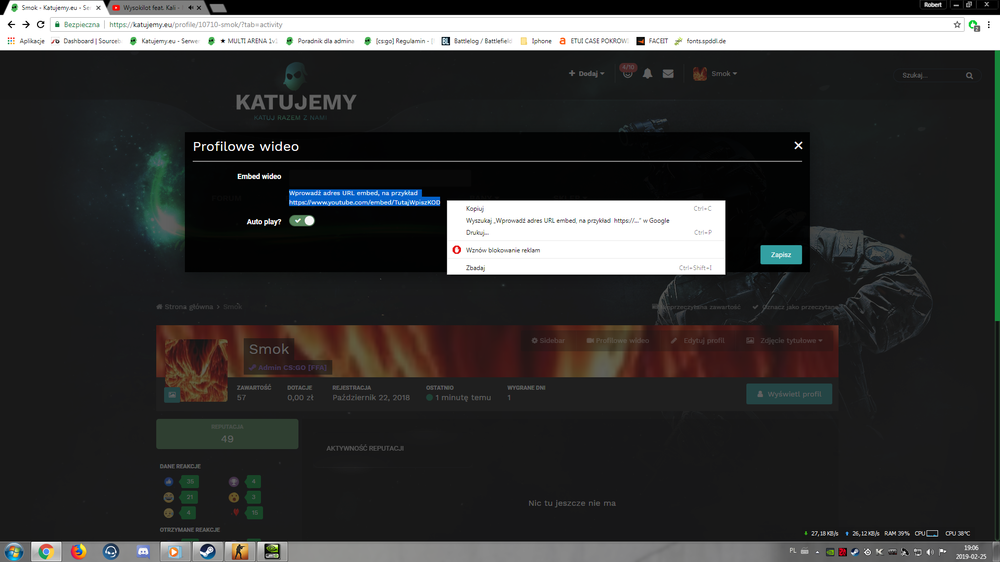Image resolution: width=1000 pixels, height=562 pixels.
Task: Choose Zbadaj from the context menu
Action: [585, 268]
